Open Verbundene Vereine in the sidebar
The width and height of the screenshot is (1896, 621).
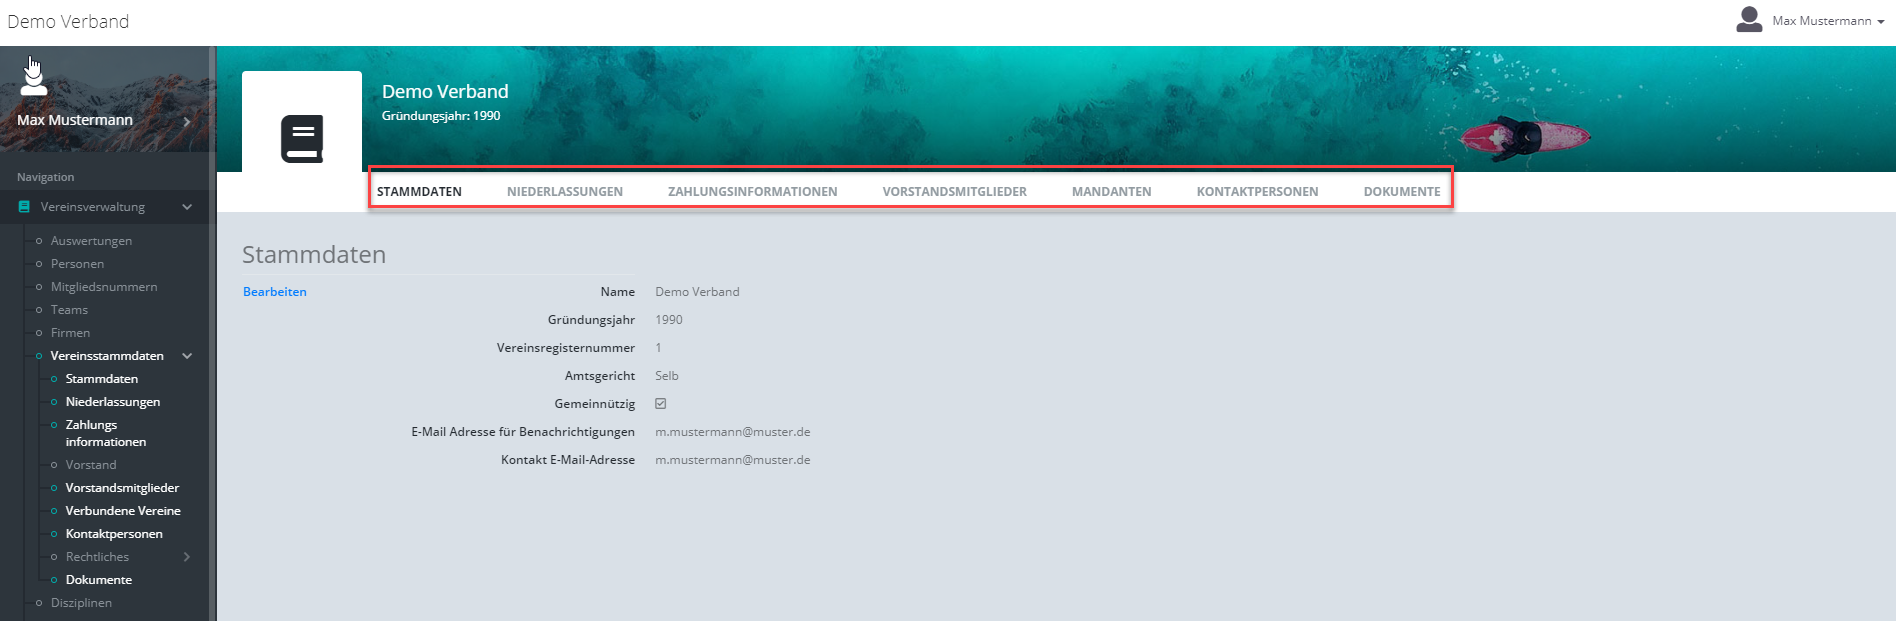(x=123, y=511)
